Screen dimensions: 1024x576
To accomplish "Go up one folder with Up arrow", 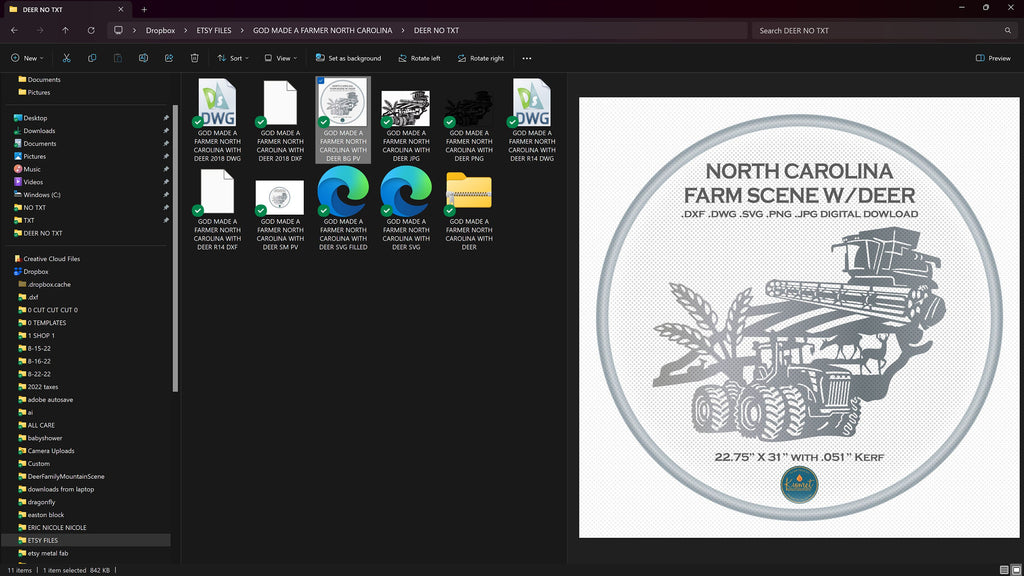I will (x=65, y=30).
